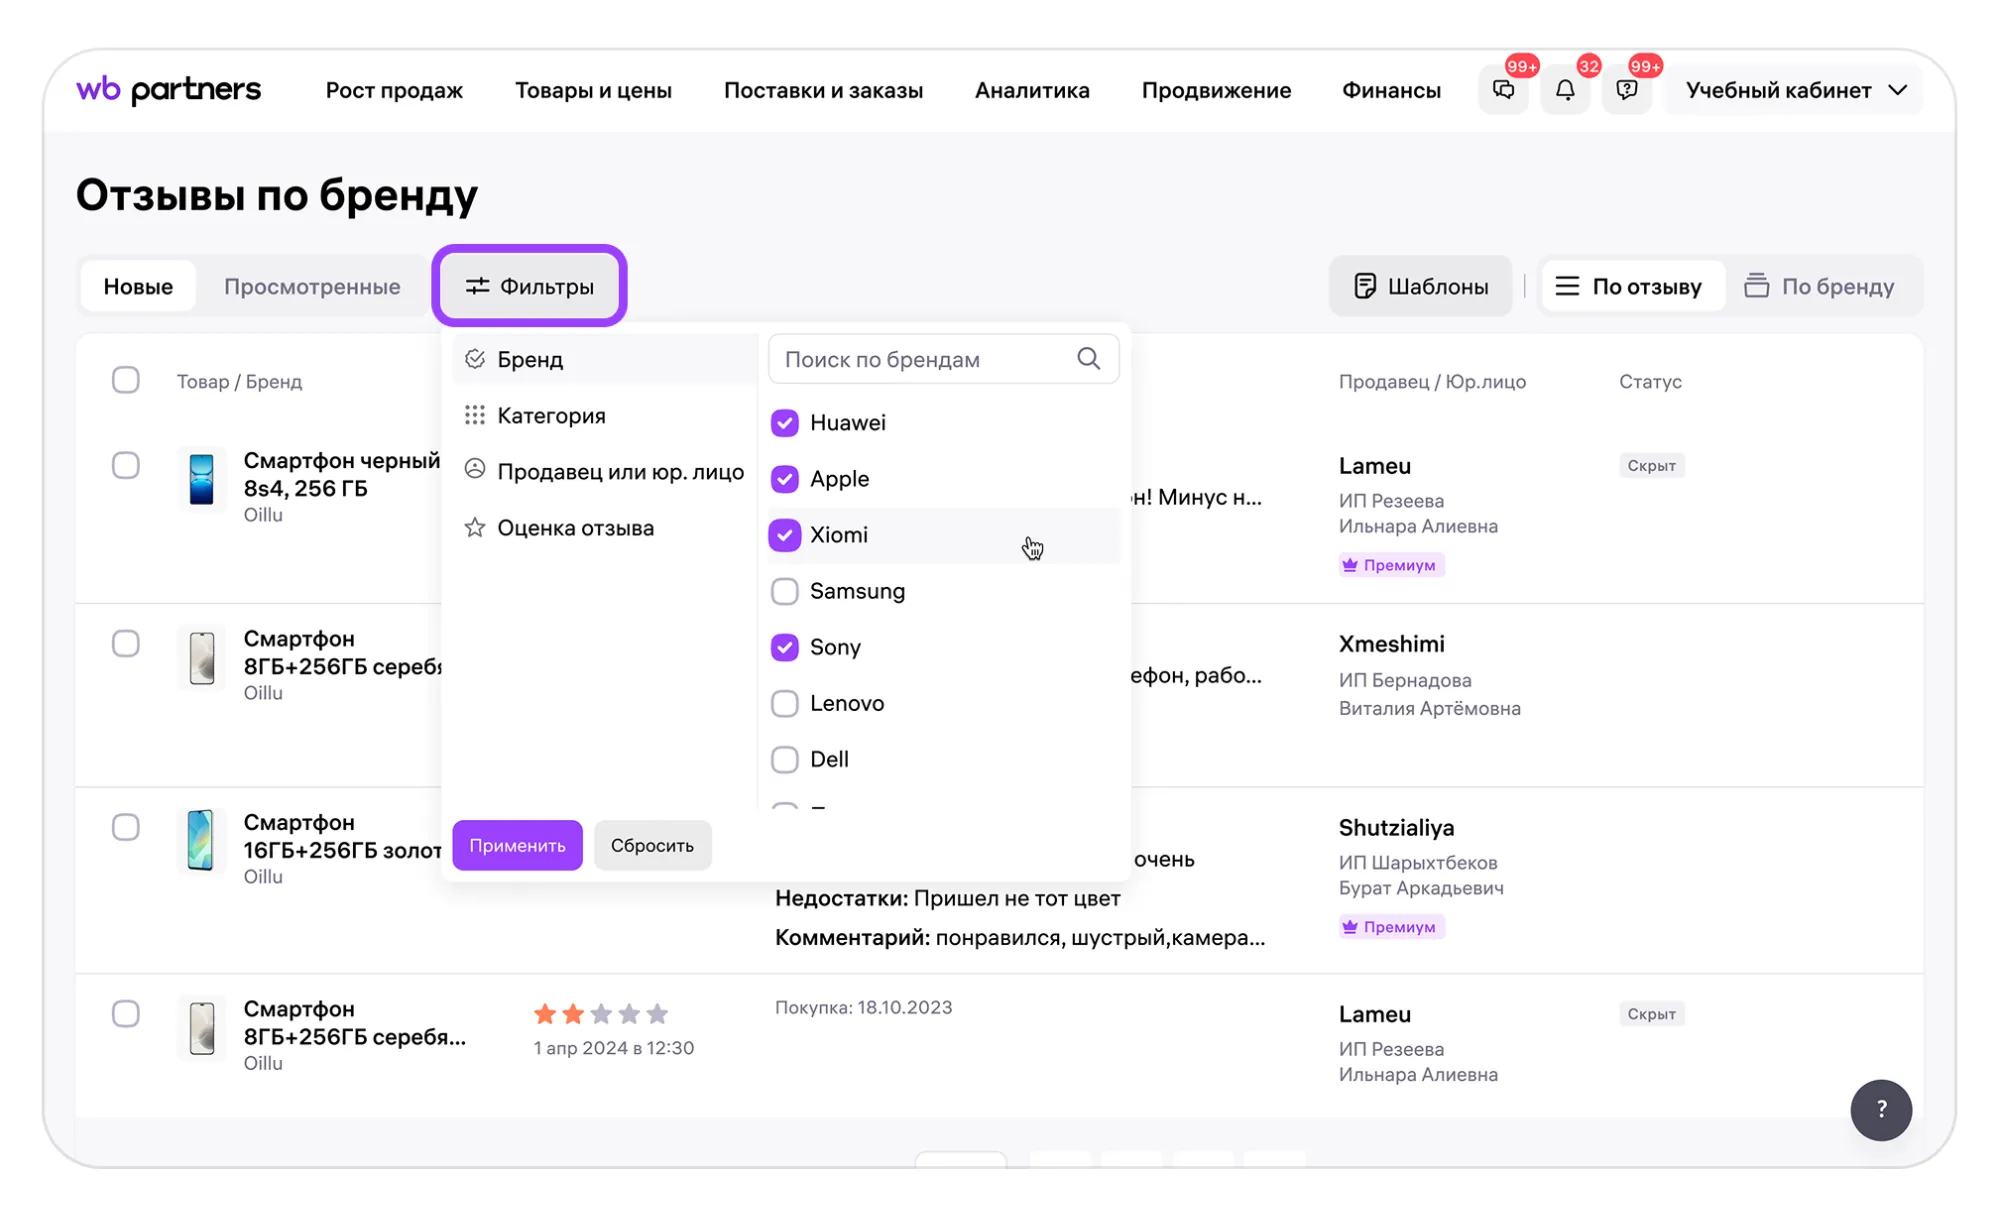The image size is (1999, 1217).
Task: Click the Товар / Бренд column header
Action: click(x=239, y=381)
